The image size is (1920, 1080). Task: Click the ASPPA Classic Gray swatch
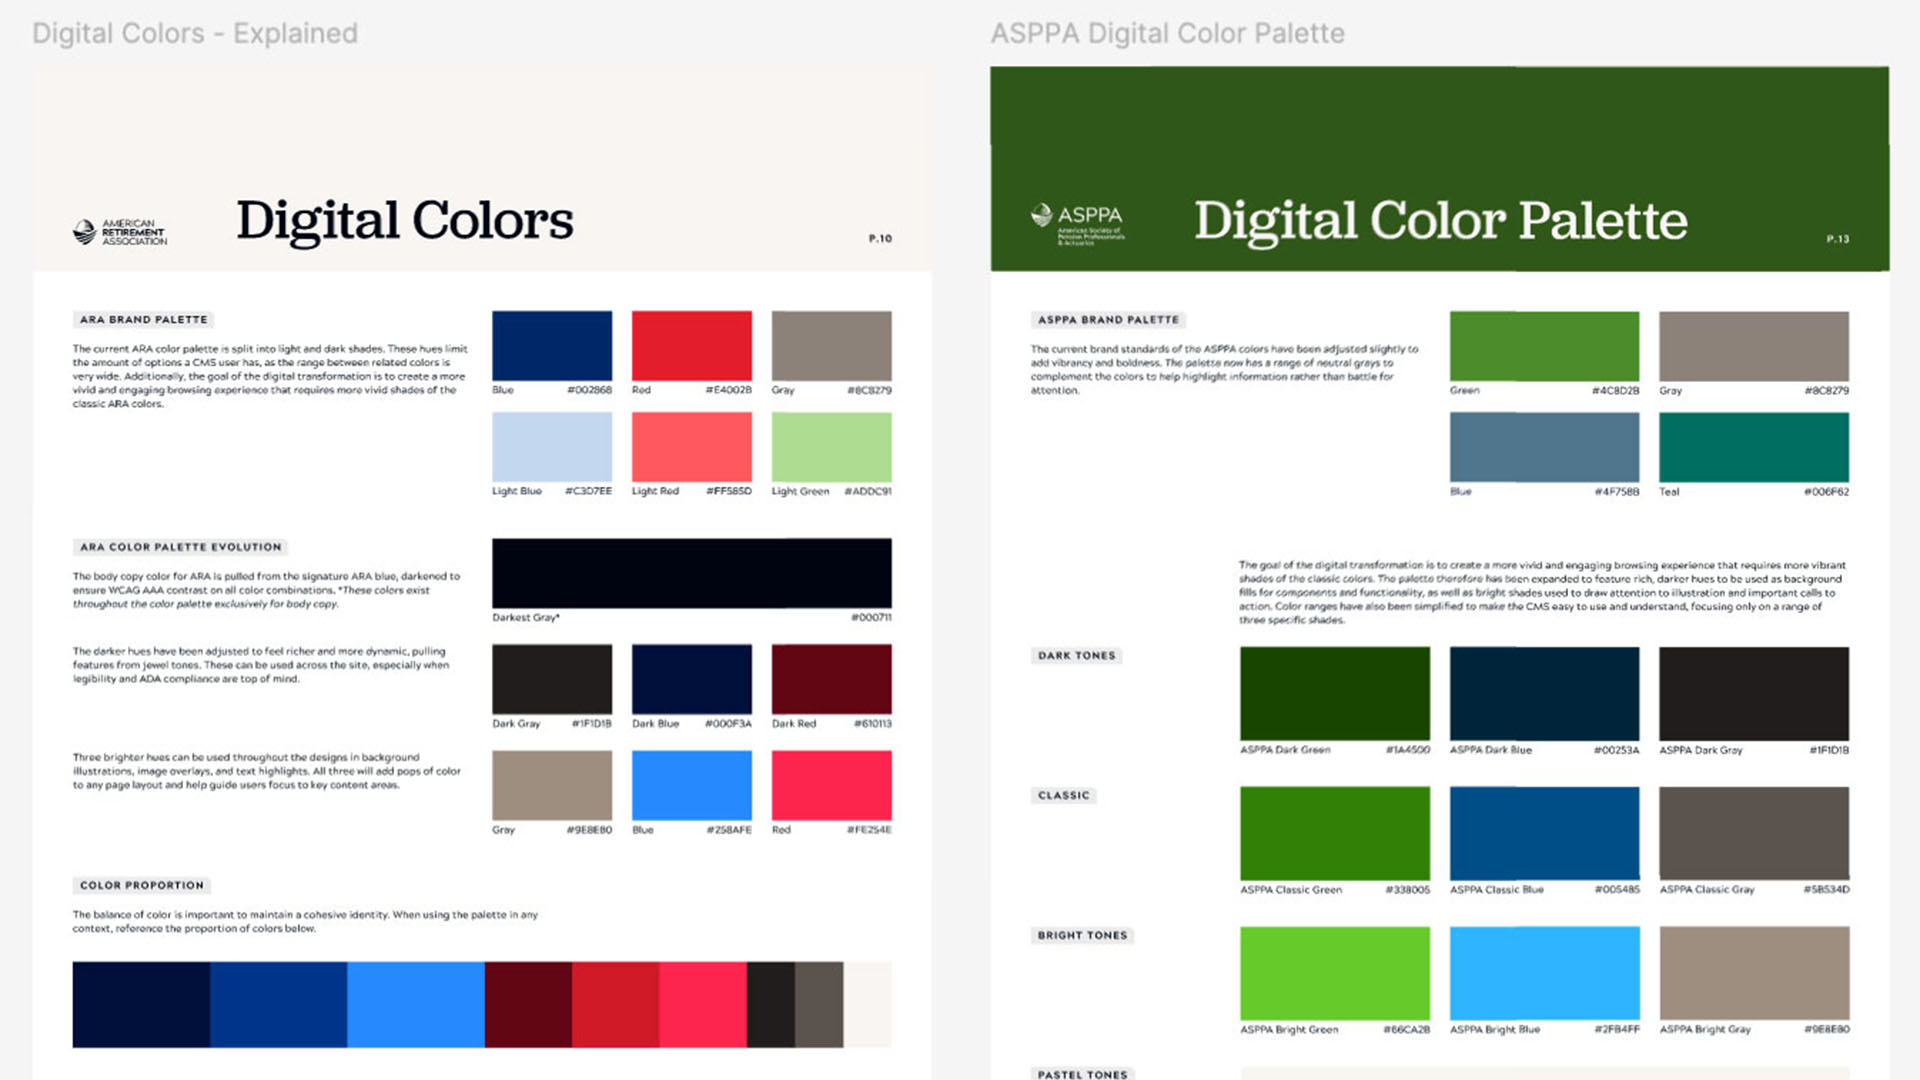tap(1754, 833)
